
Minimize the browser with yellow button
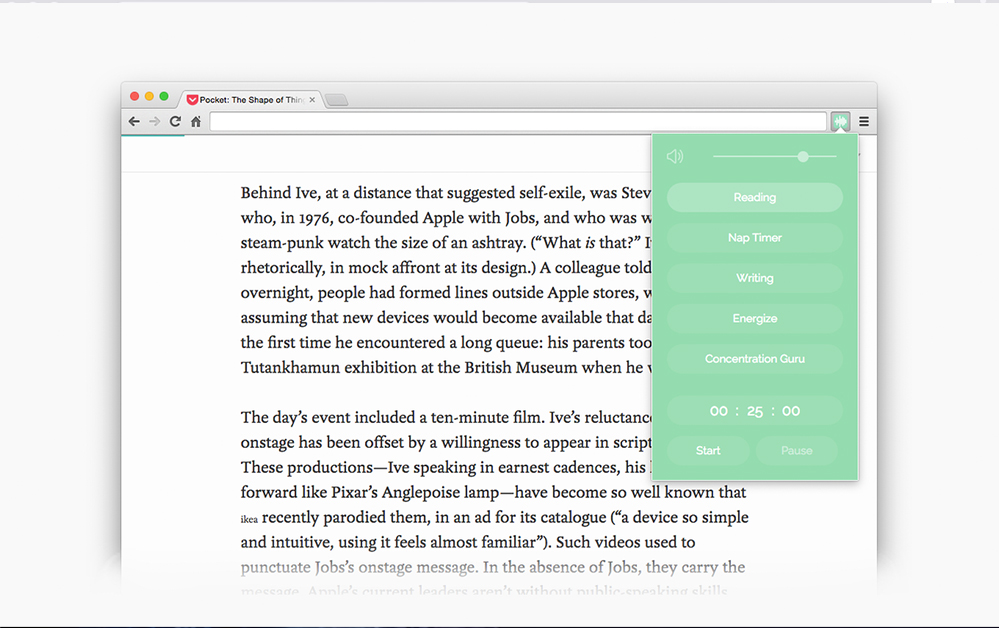tap(149, 96)
